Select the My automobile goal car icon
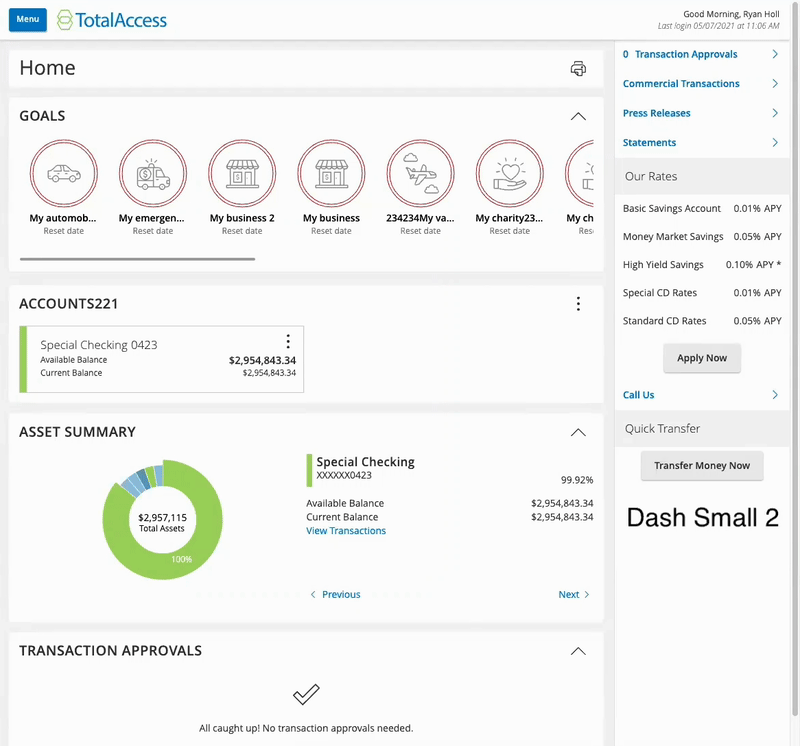The image size is (800, 746). tap(63, 173)
